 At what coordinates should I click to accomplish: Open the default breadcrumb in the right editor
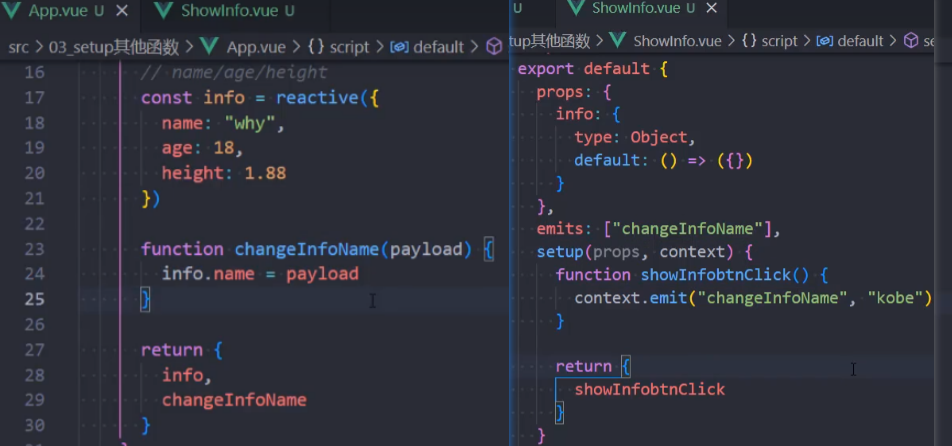[860, 41]
